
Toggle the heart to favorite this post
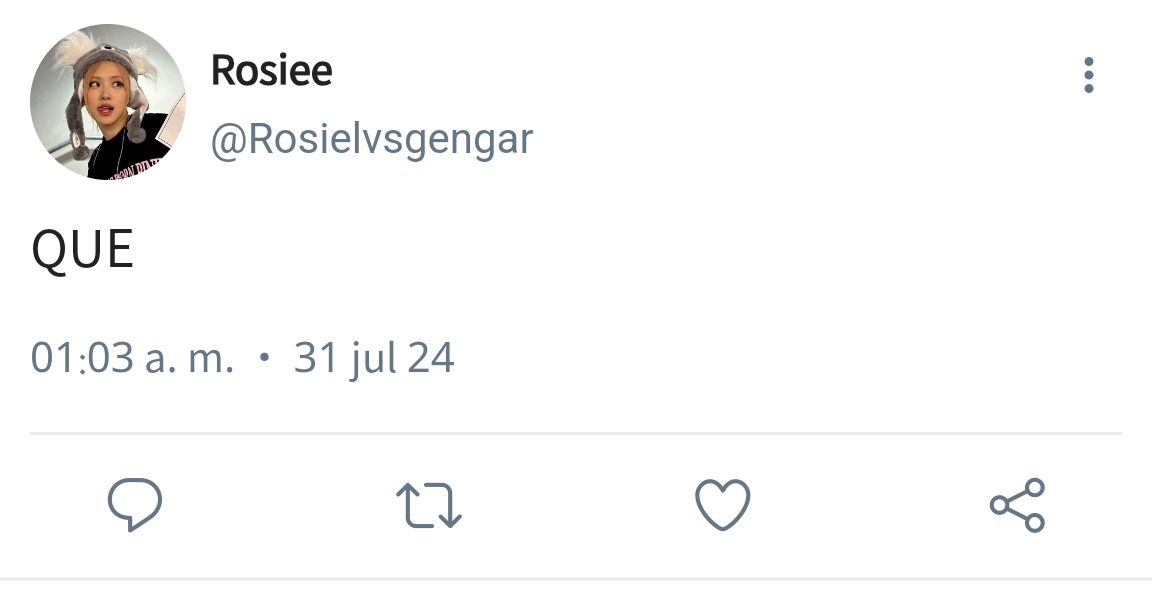tap(723, 504)
